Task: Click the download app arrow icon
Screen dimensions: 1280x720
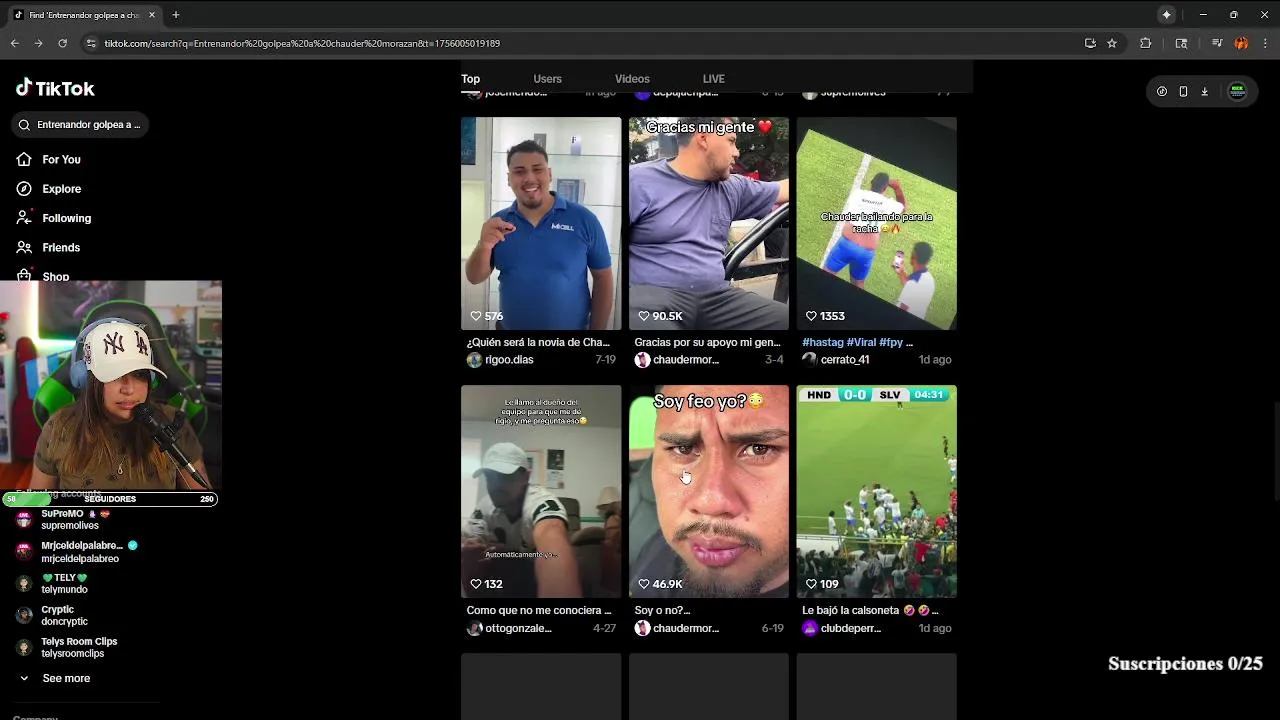Action: click(1205, 91)
